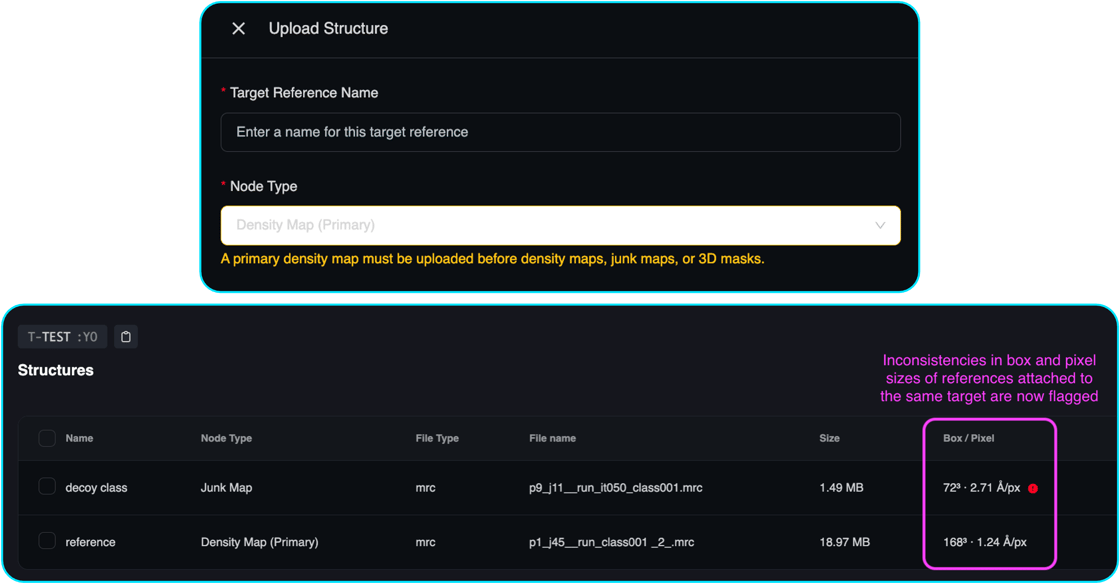Viewport: 1120px width, 583px height.
Task: Open the Node Type dropdown
Action: (x=561, y=225)
